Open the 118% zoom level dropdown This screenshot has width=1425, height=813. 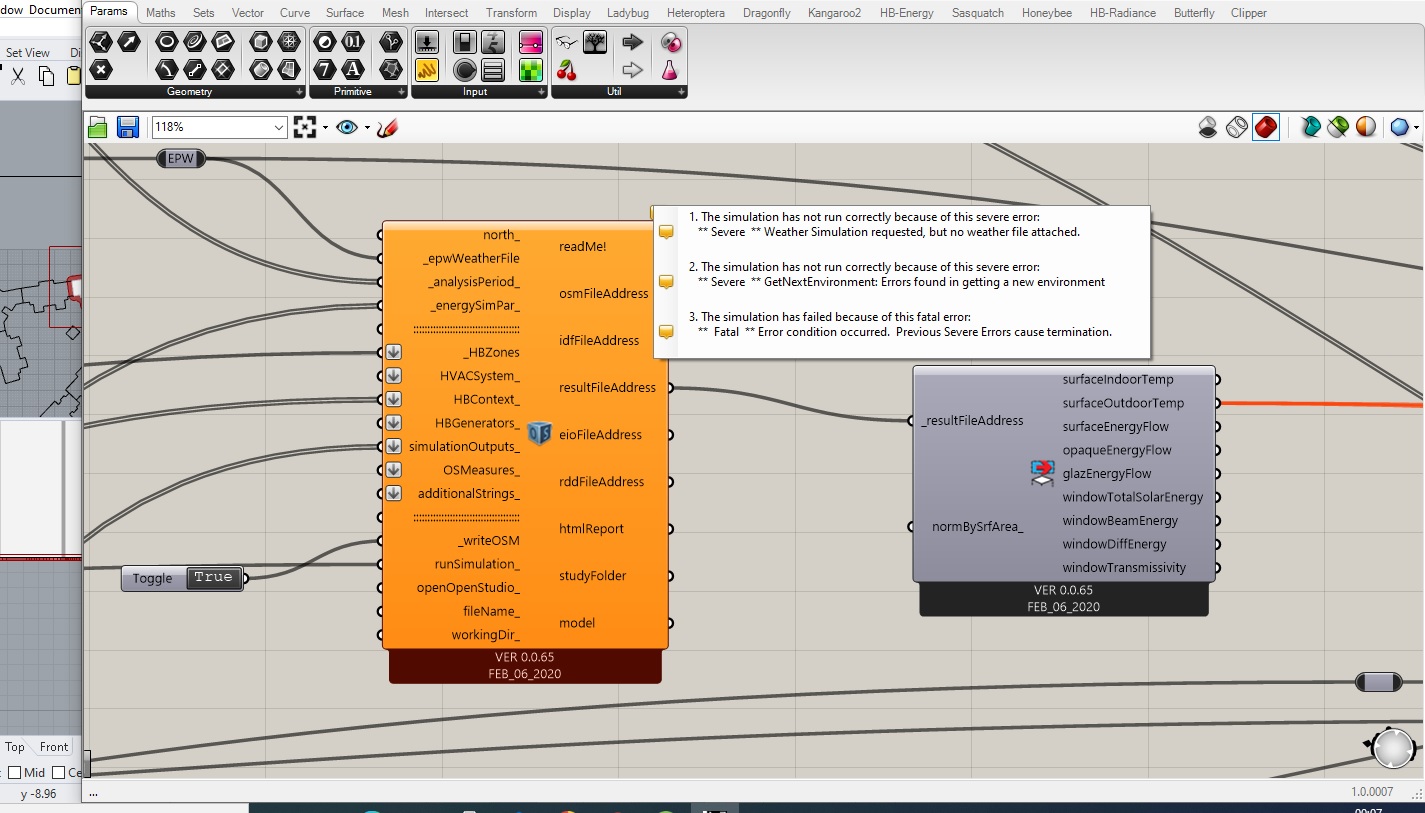(279, 128)
